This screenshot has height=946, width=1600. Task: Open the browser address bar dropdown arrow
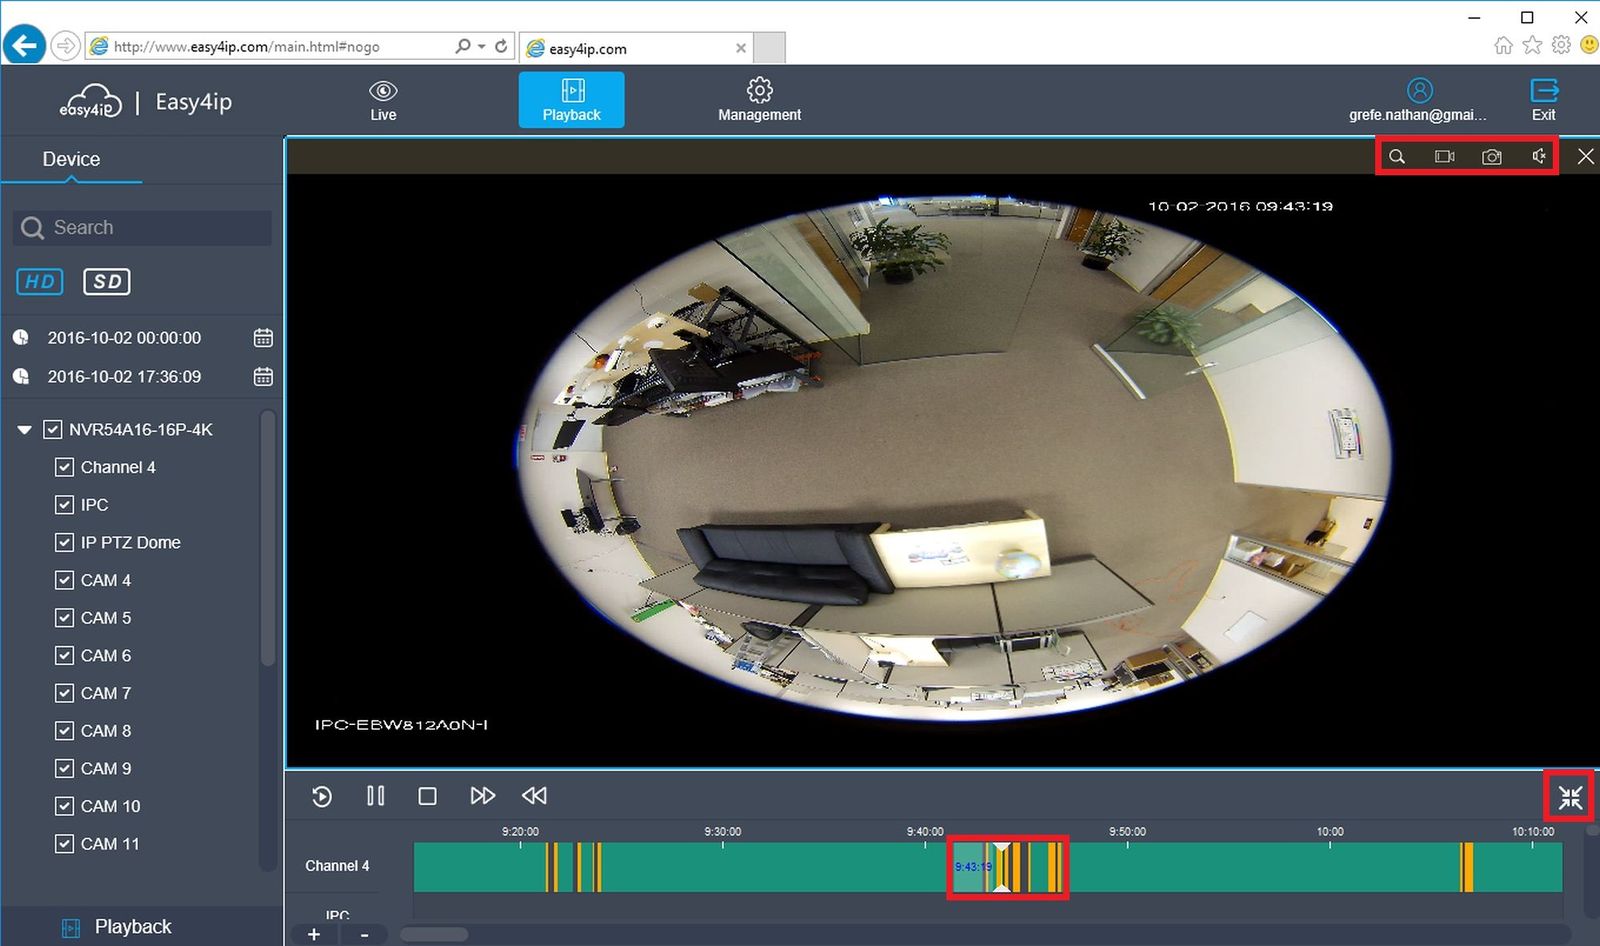(x=482, y=46)
